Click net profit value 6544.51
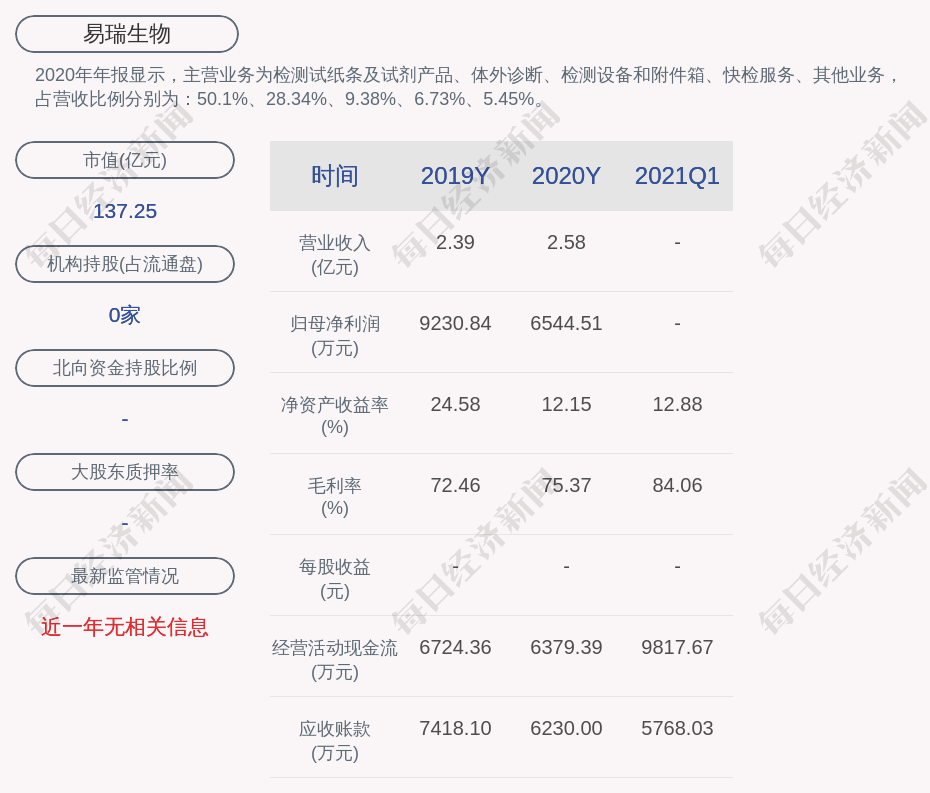 tap(566, 323)
